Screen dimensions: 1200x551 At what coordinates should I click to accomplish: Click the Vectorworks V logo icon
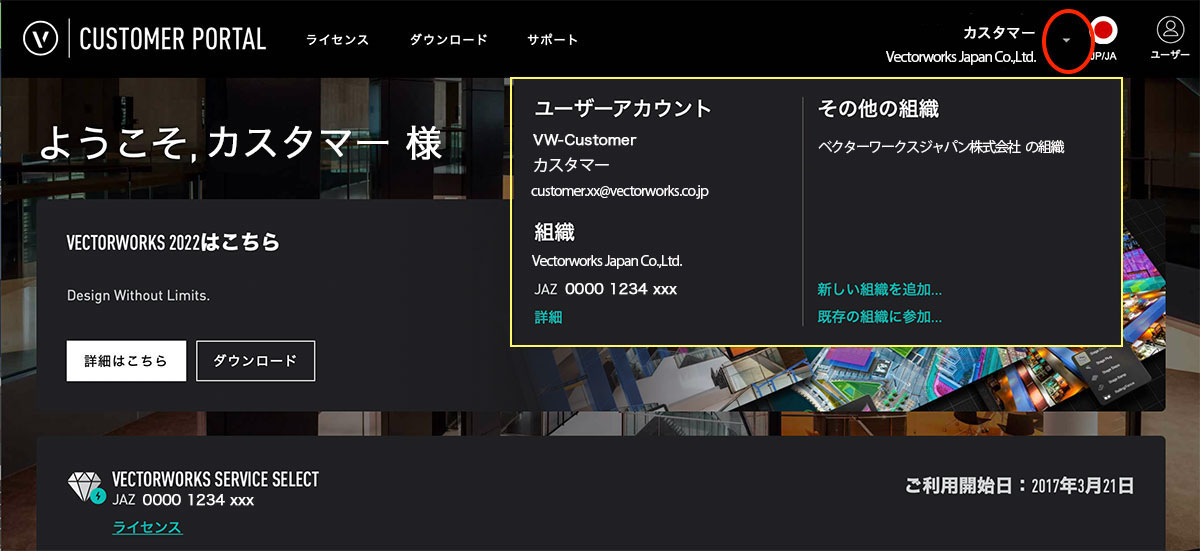(40, 39)
